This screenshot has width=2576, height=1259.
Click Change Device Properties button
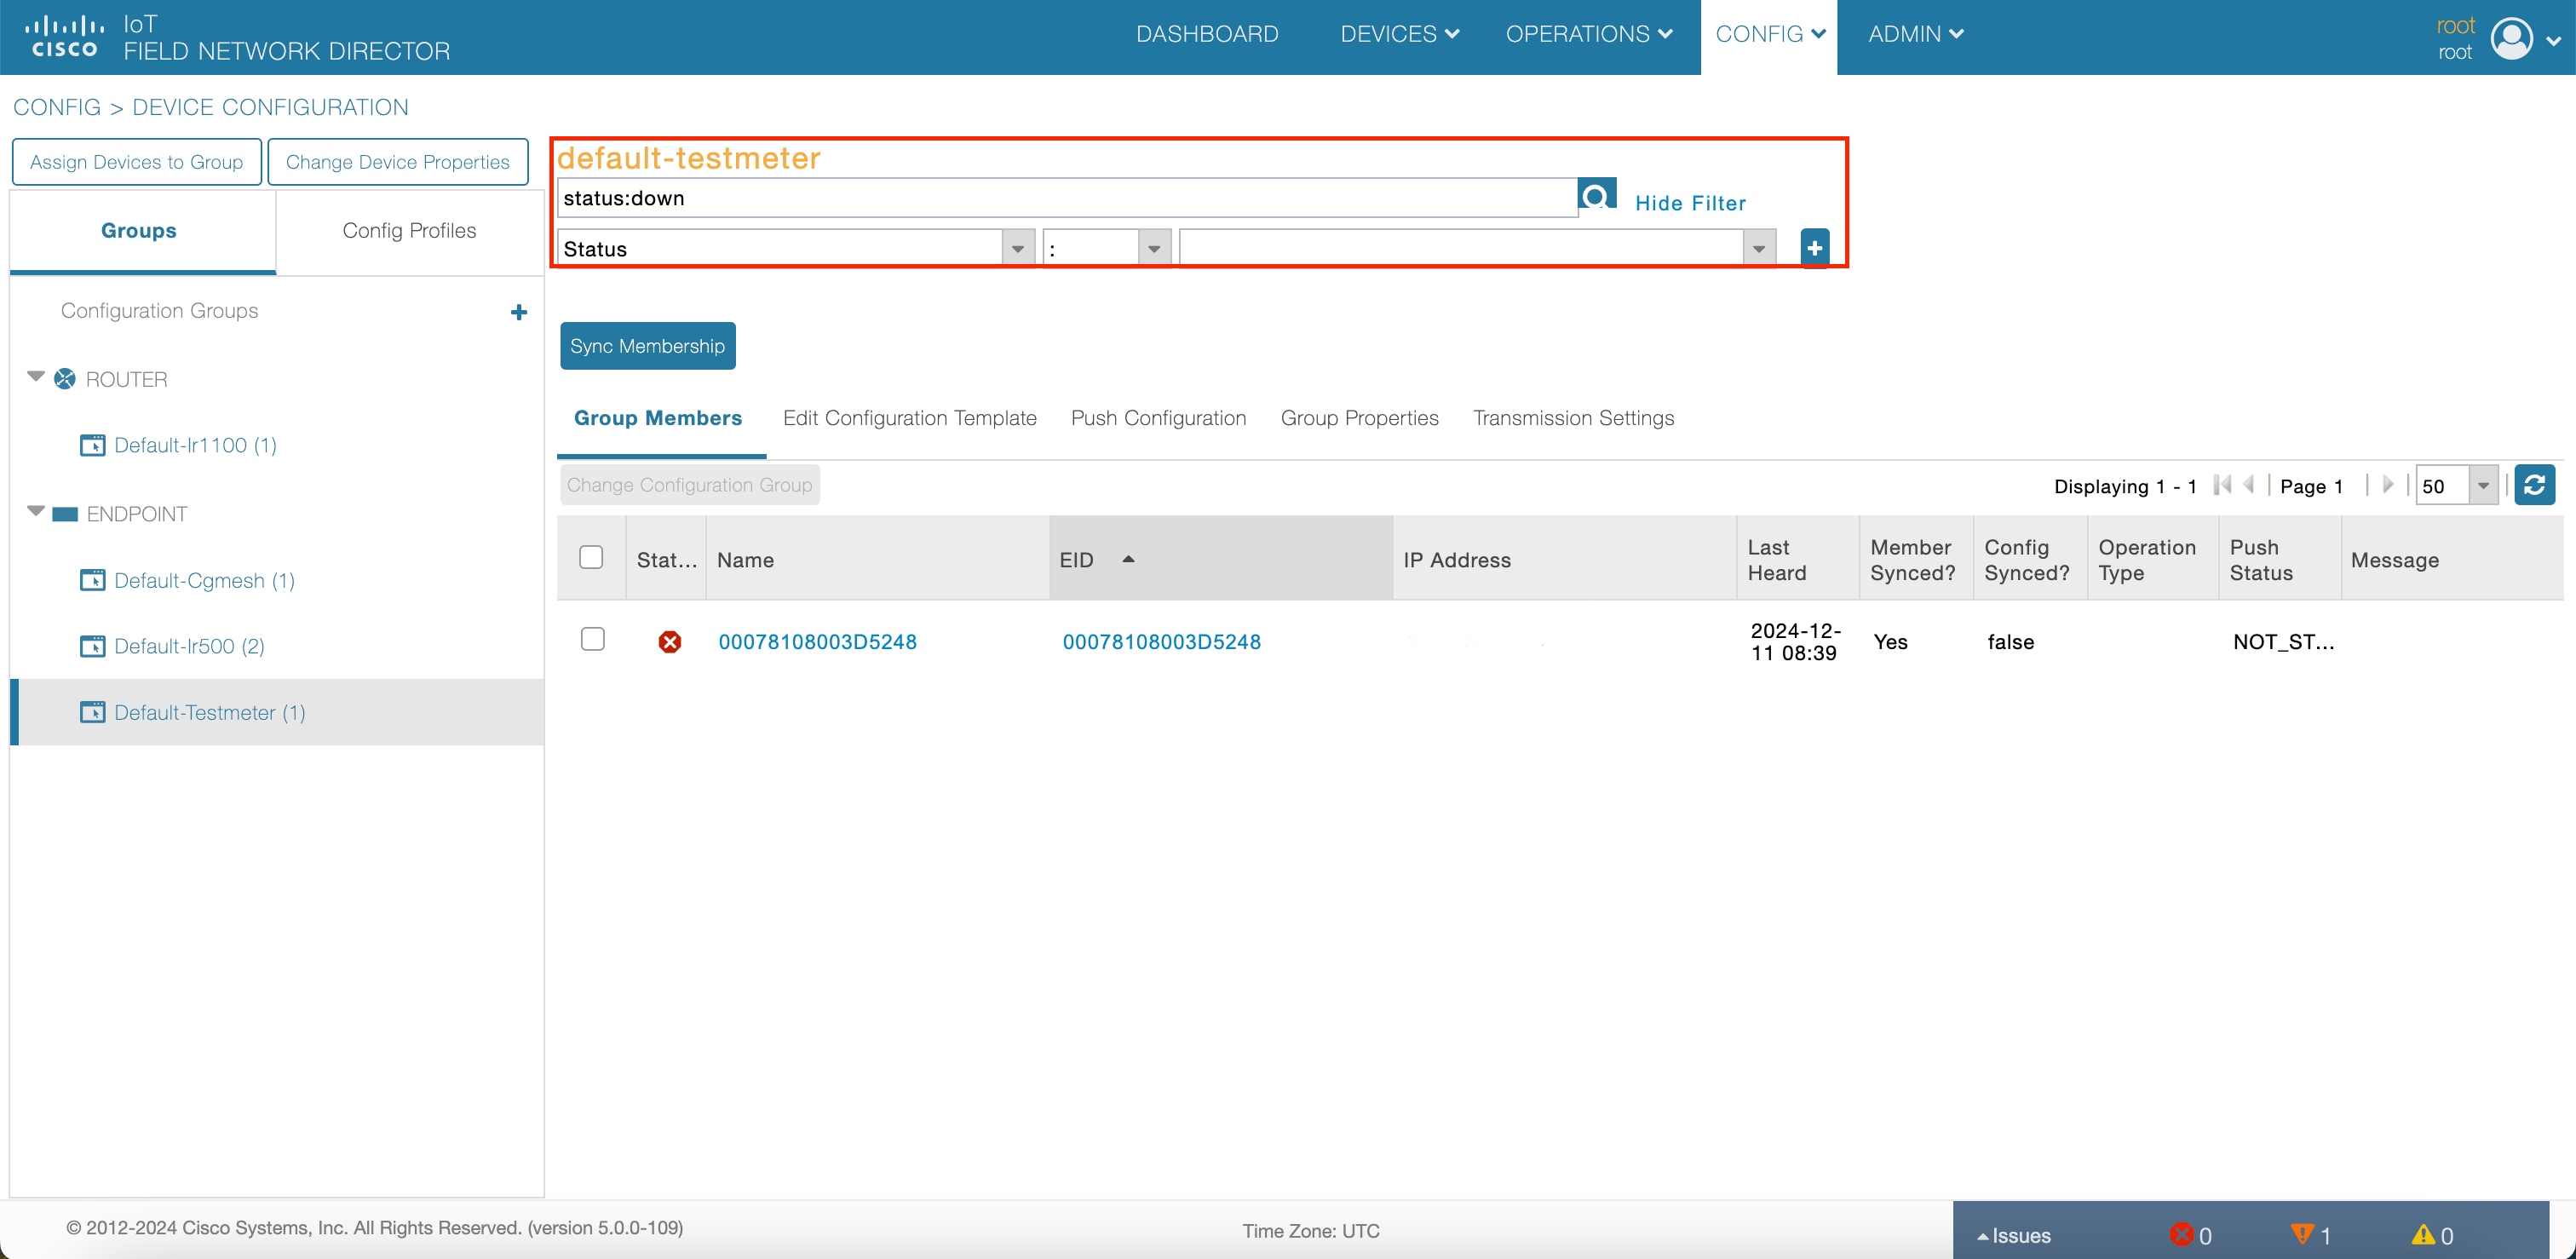(398, 162)
